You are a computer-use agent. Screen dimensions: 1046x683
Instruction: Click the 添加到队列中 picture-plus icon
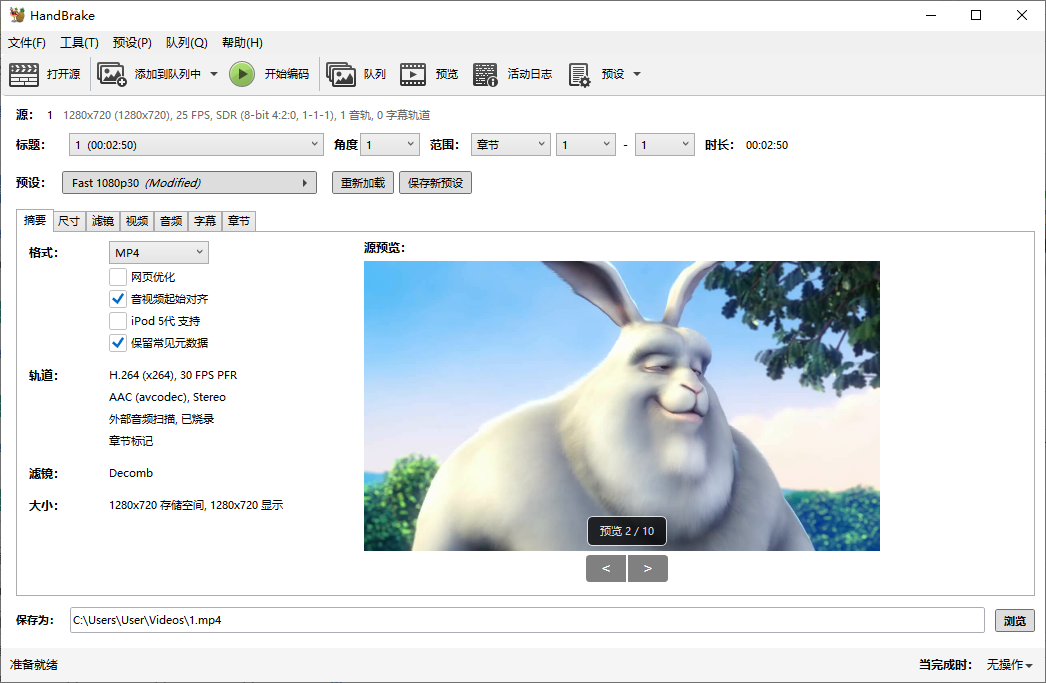(111, 74)
